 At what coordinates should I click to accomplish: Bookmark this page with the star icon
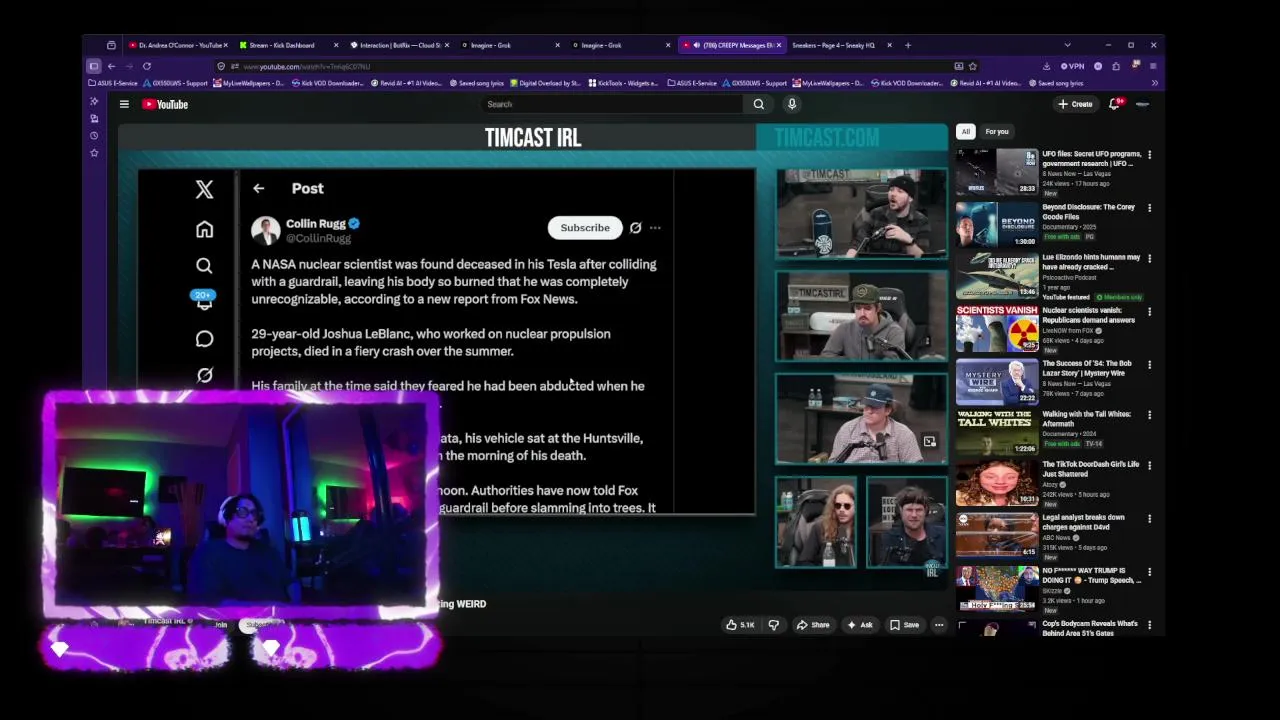click(x=972, y=66)
